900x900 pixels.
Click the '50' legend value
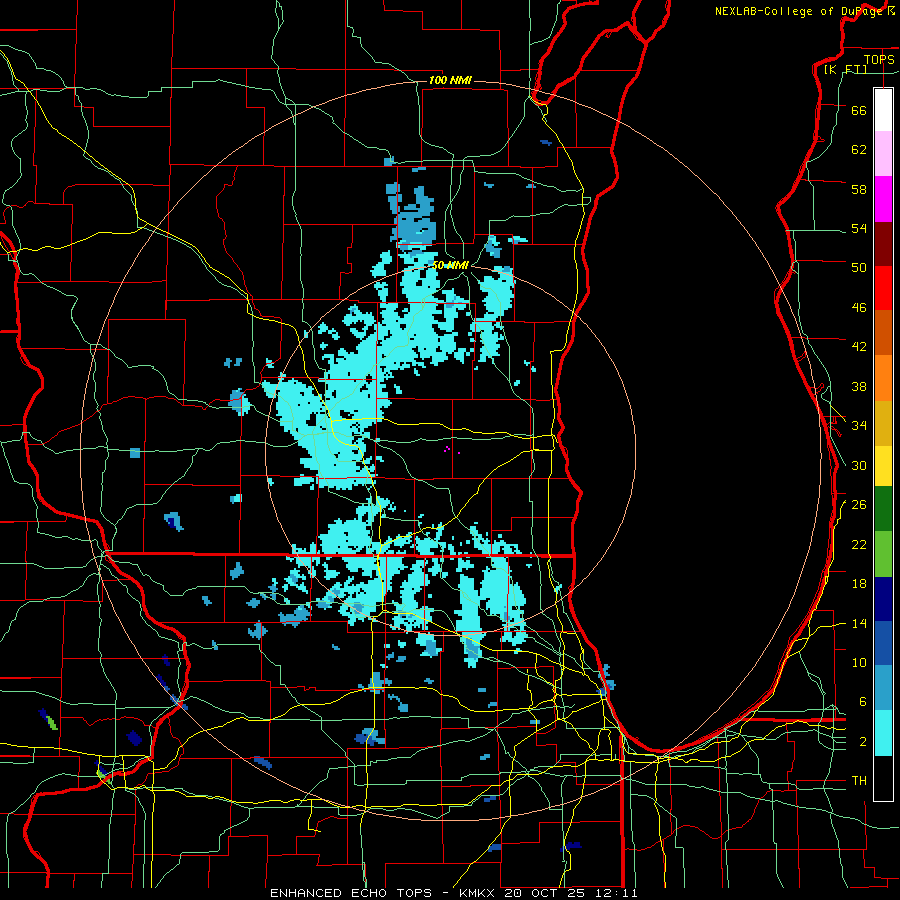point(859,268)
